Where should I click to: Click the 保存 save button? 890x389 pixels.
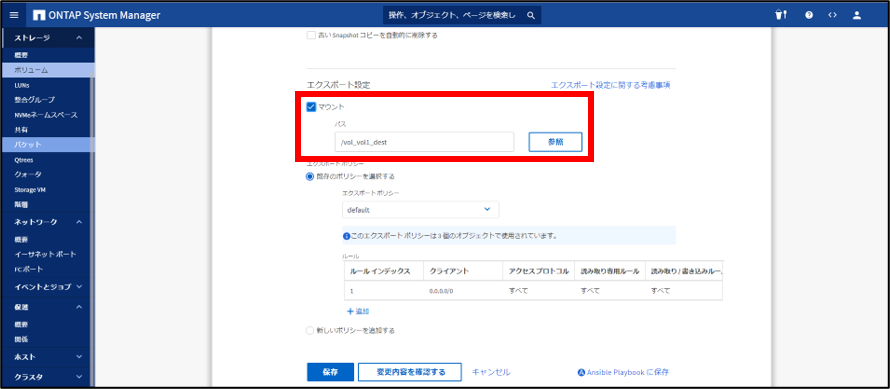[x=330, y=372]
